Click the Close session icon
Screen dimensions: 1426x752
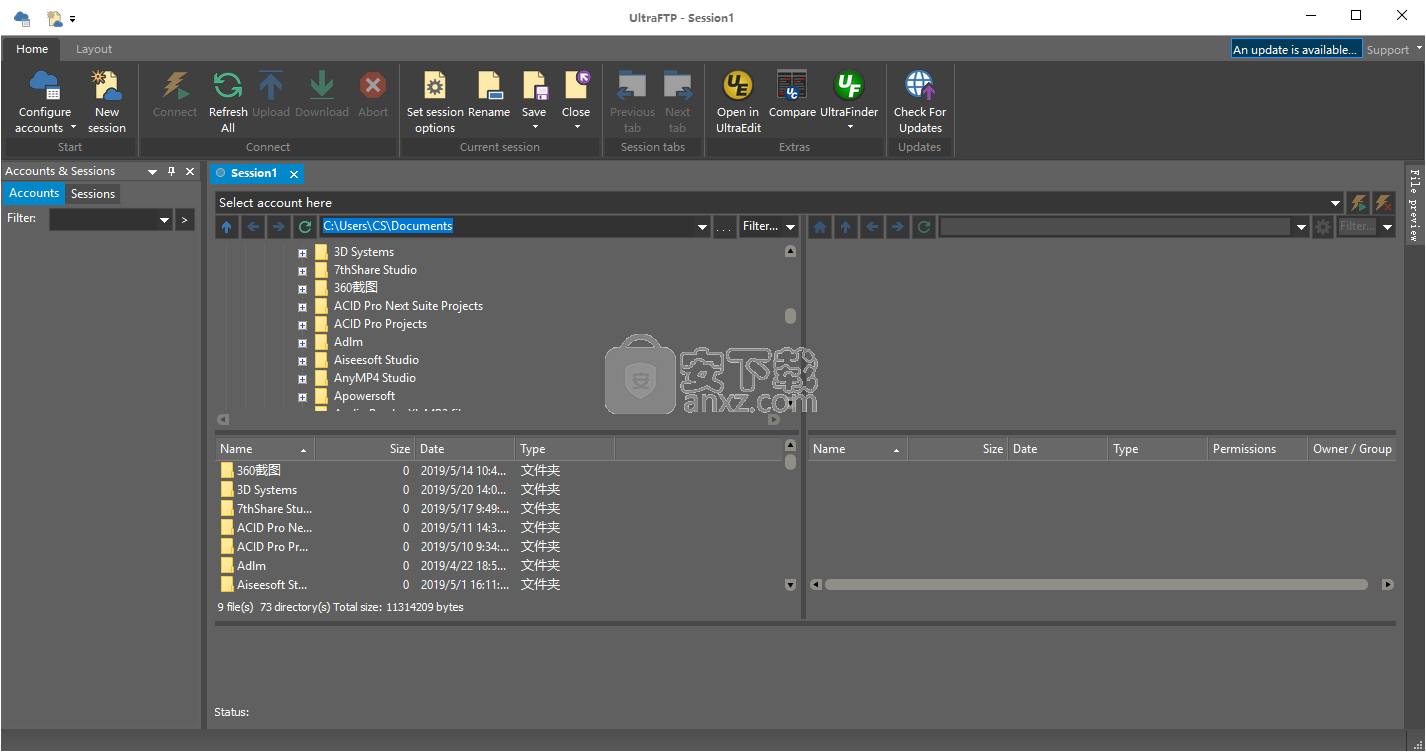576,92
